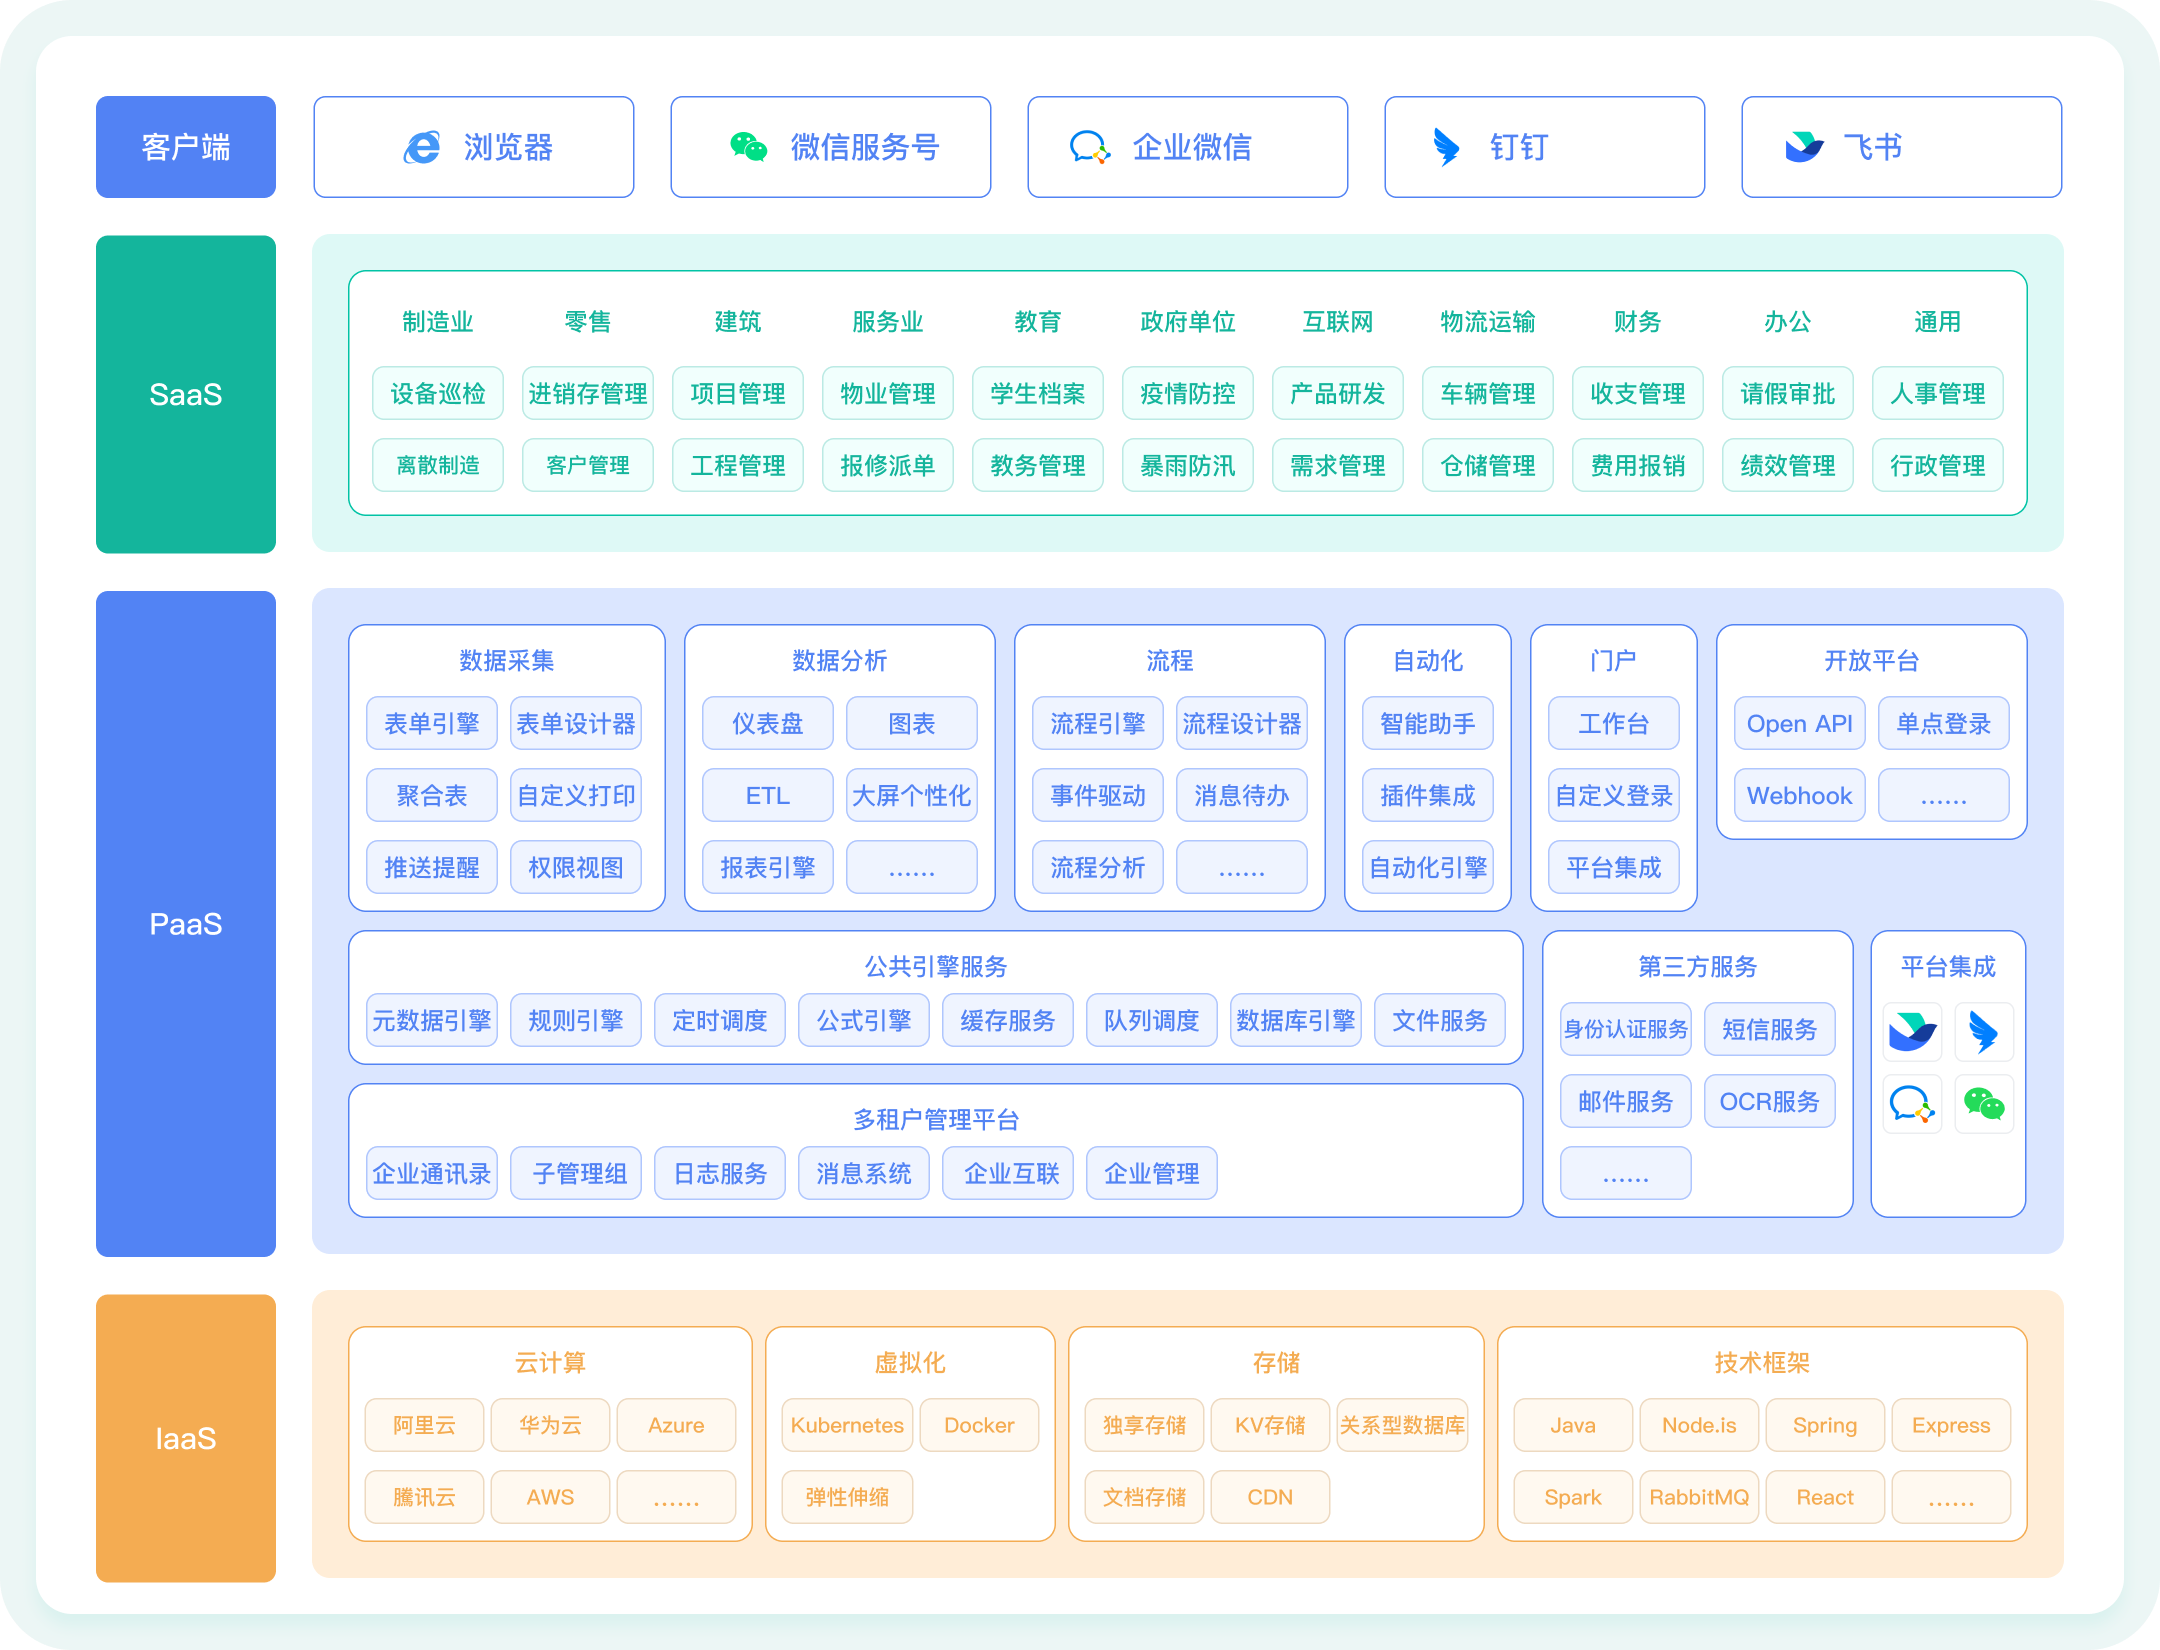The image size is (2160, 1650).
Task: Click the 表单引擎 box
Action: click(x=432, y=723)
